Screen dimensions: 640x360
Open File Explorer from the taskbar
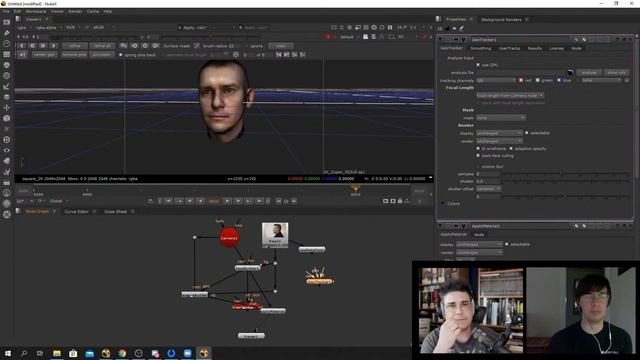57,353
